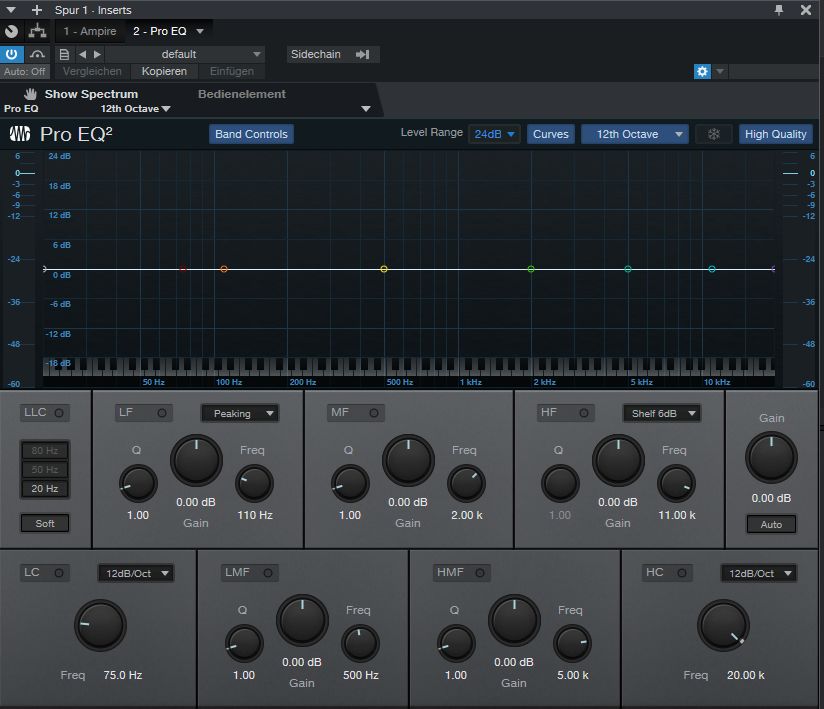Click the Einfügen paste button
The width and height of the screenshot is (824, 709).
pos(231,71)
